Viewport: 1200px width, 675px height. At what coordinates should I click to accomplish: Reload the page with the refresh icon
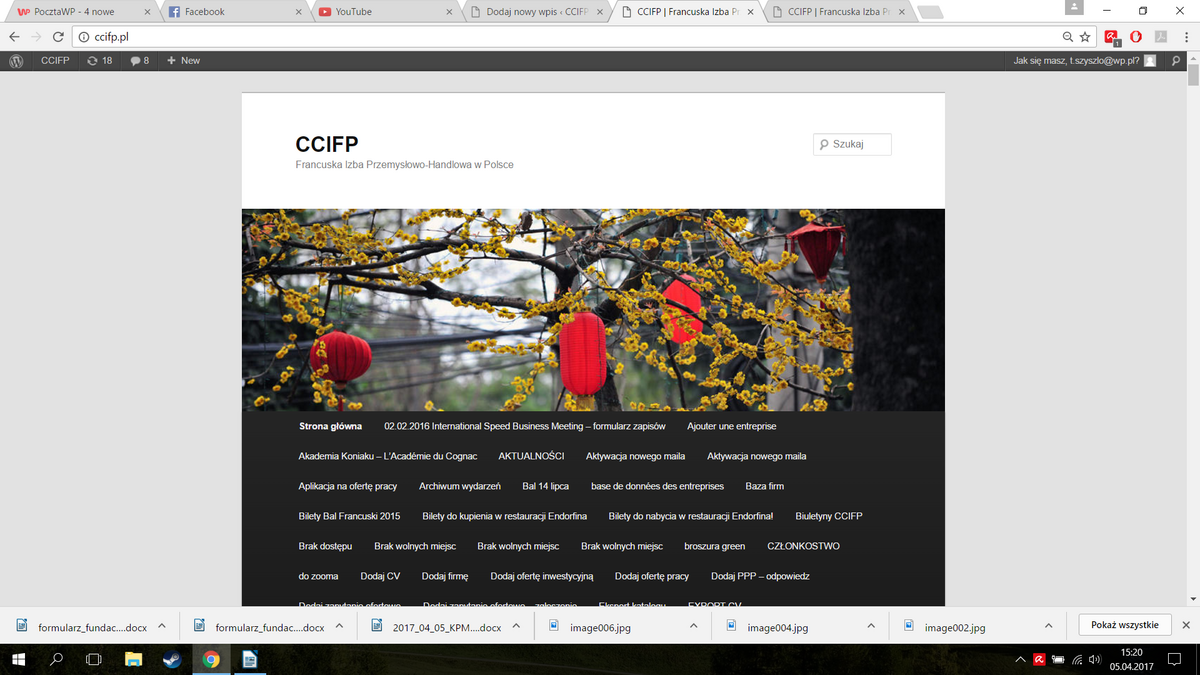pos(58,37)
